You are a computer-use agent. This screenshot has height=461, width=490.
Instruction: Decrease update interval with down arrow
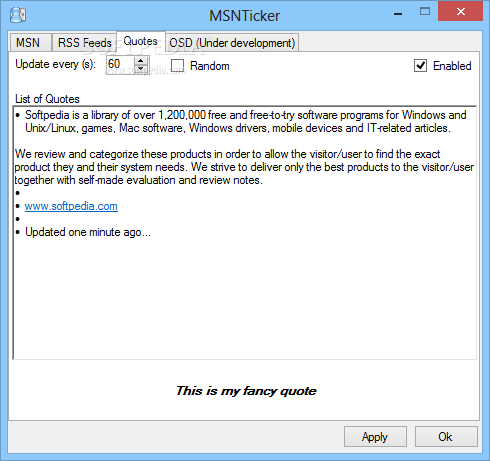point(141,69)
